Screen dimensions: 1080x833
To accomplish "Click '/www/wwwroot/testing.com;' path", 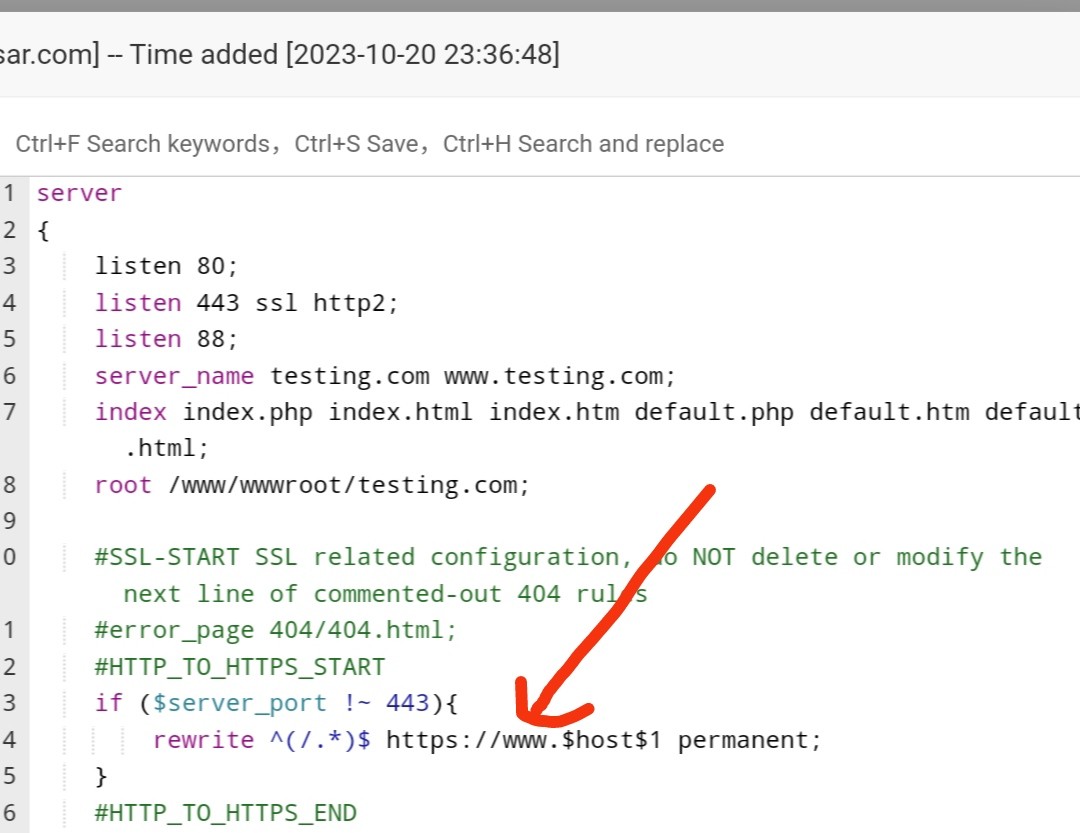I will pyautogui.click(x=349, y=485).
